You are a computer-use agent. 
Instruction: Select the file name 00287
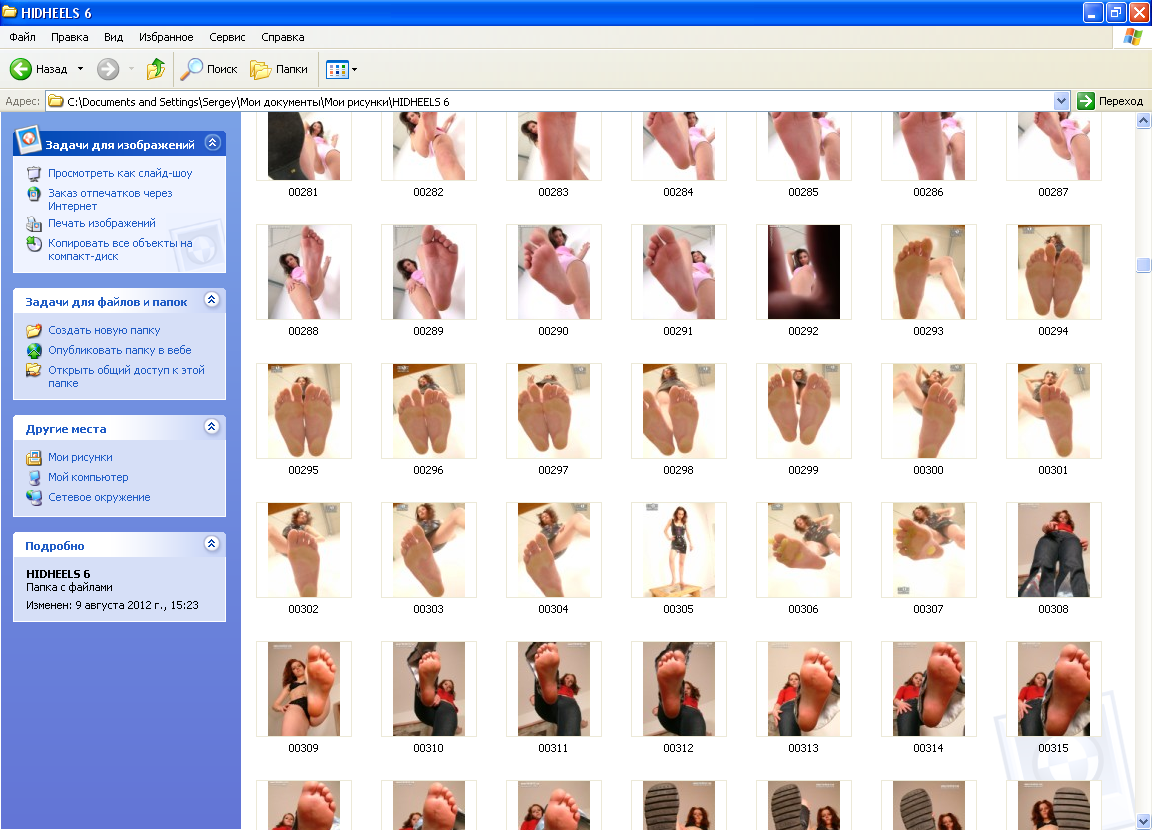1054,192
